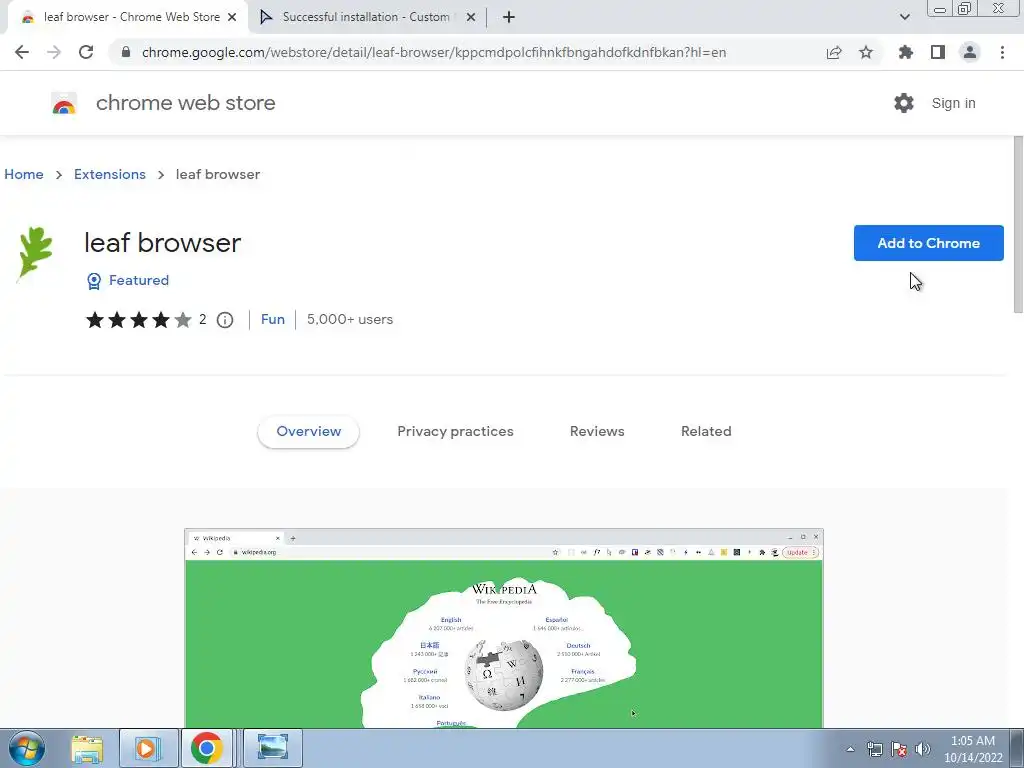Click the share page icon in address bar
This screenshot has width=1024, height=768.
(x=834, y=52)
